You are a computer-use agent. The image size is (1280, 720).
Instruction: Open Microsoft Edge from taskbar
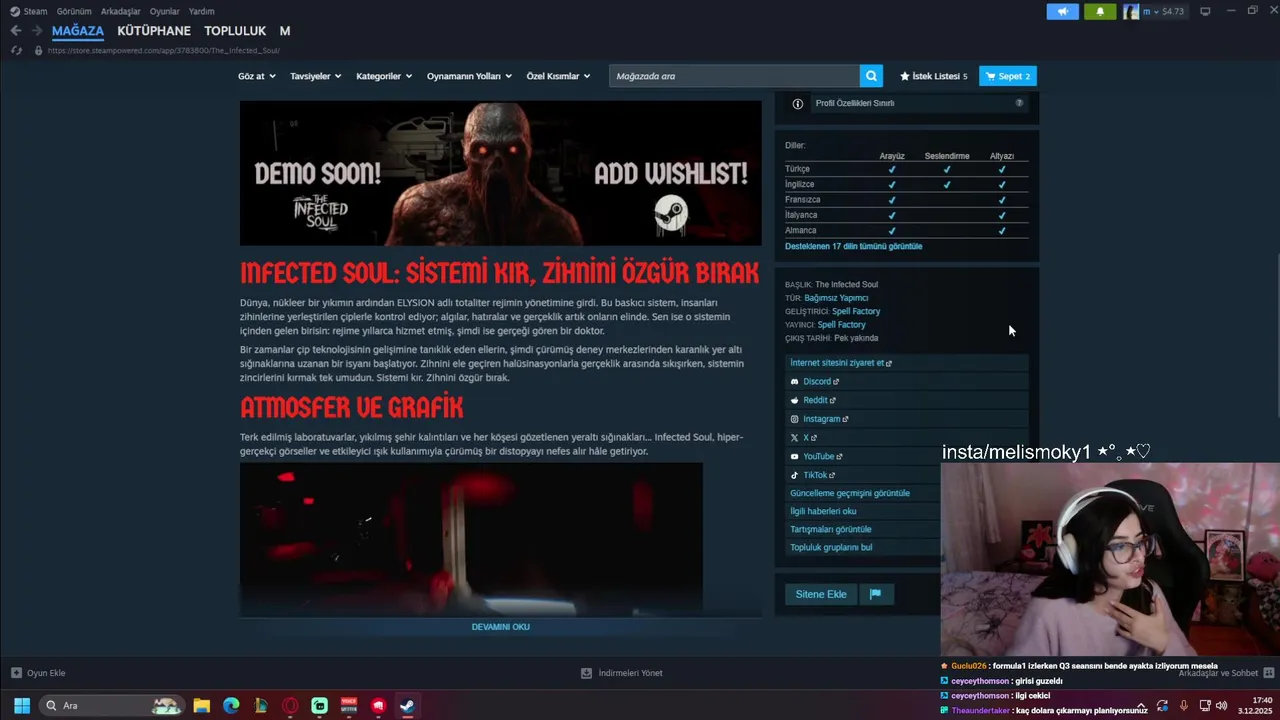click(x=231, y=706)
